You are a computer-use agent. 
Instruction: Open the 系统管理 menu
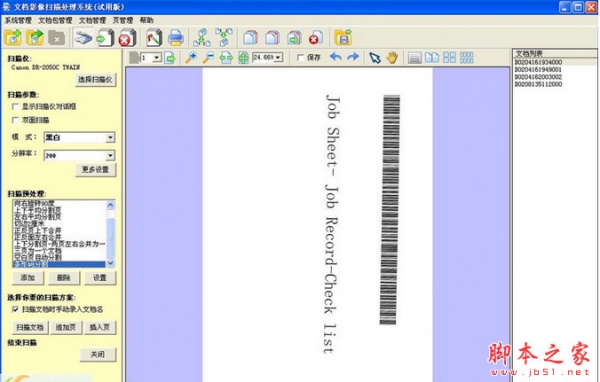[x=18, y=20]
